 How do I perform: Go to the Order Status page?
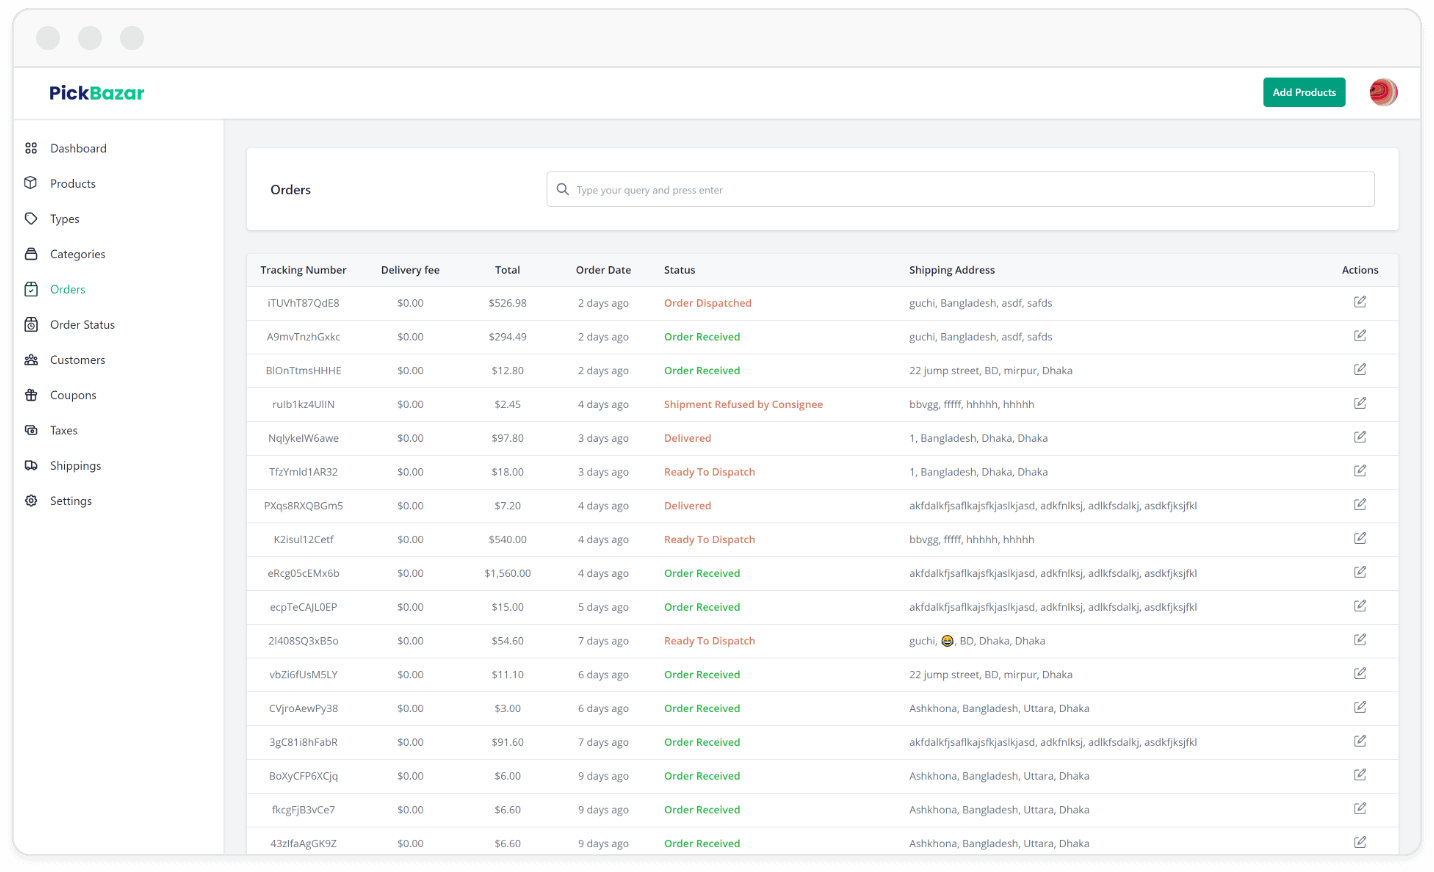point(82,325)
